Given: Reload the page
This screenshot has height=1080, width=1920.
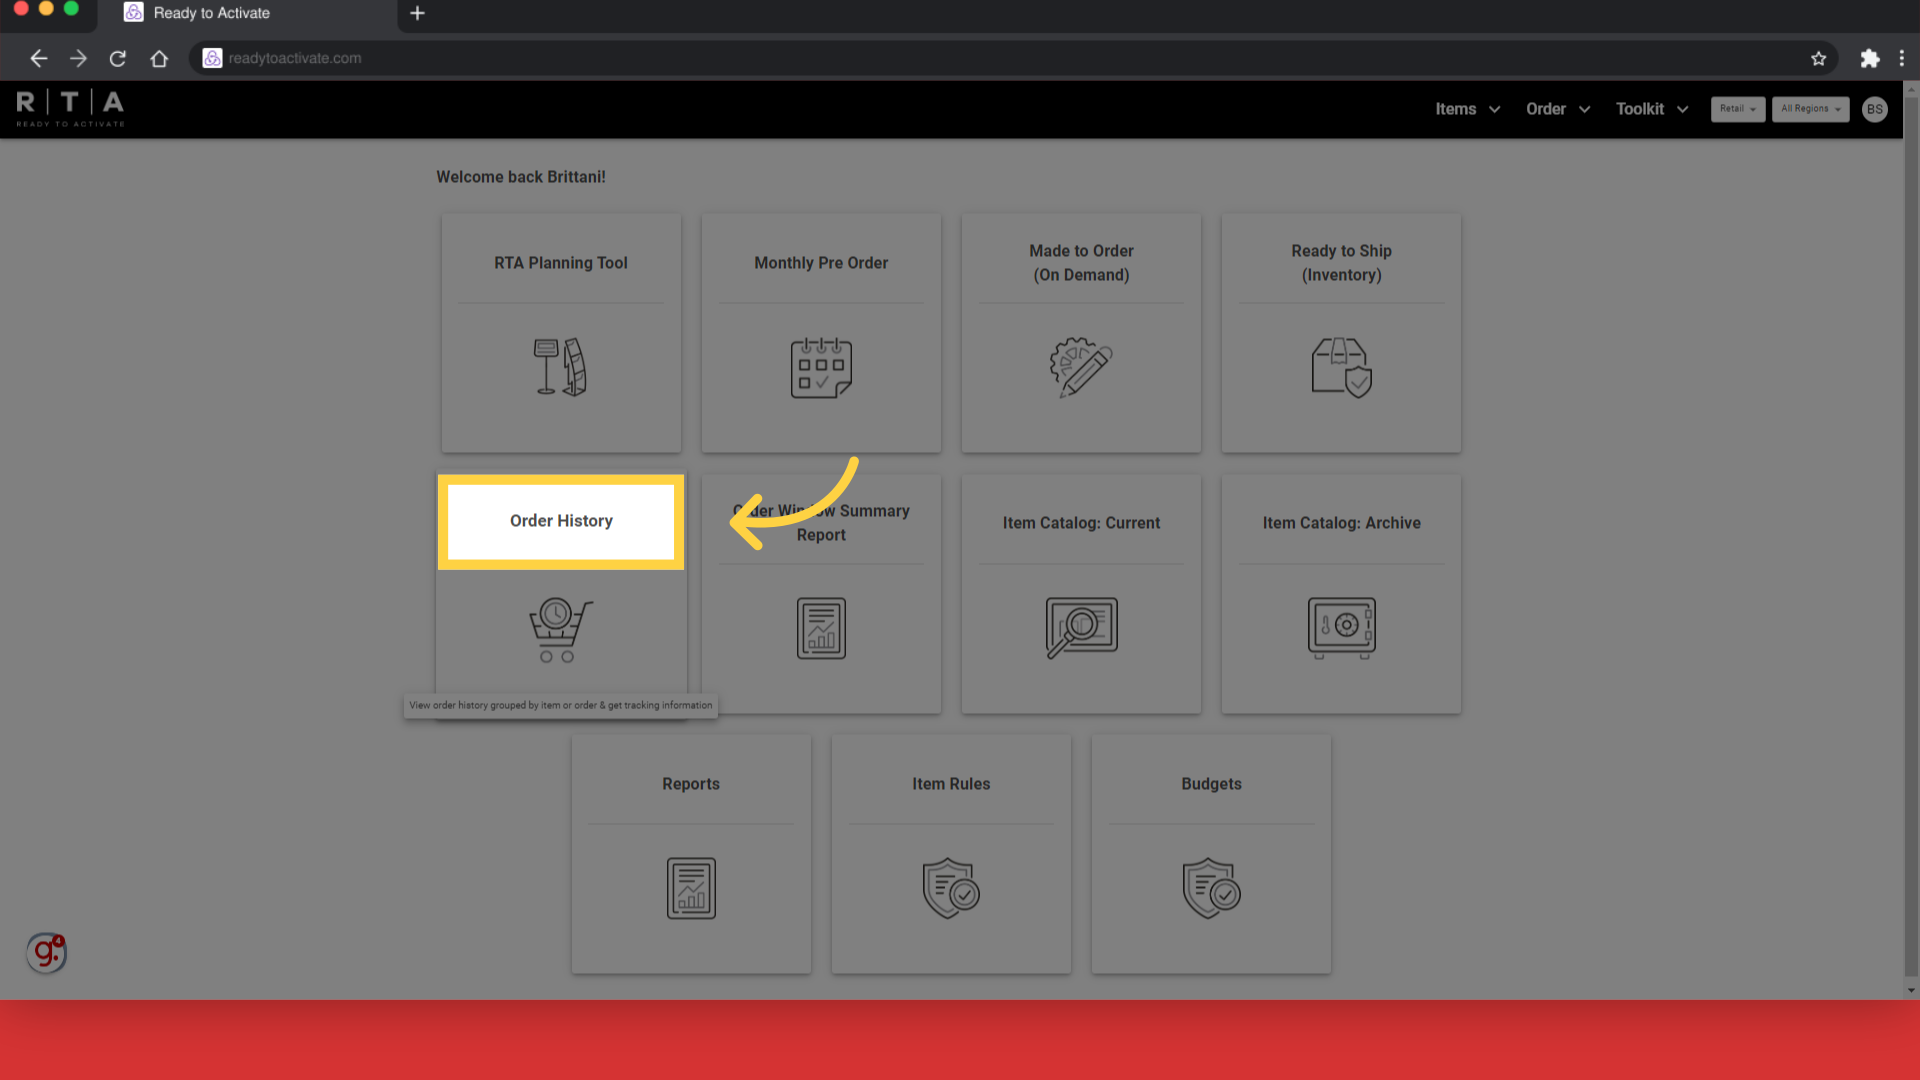Looking at the screenshot, I should pyautogui.click(x=118, y=58).
